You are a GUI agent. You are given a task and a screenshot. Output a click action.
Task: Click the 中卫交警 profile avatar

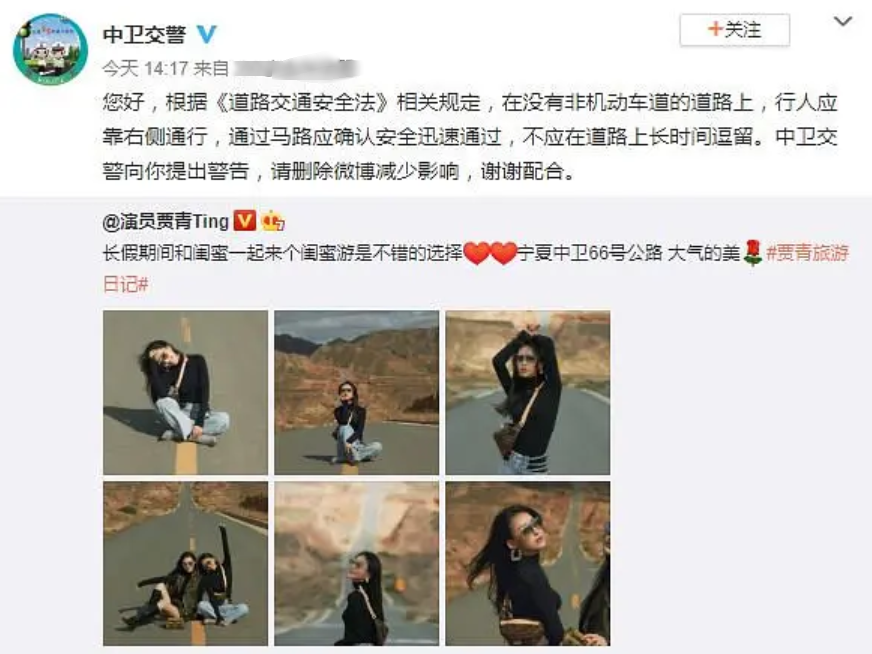pyautogui.click(x=50, y=49)
